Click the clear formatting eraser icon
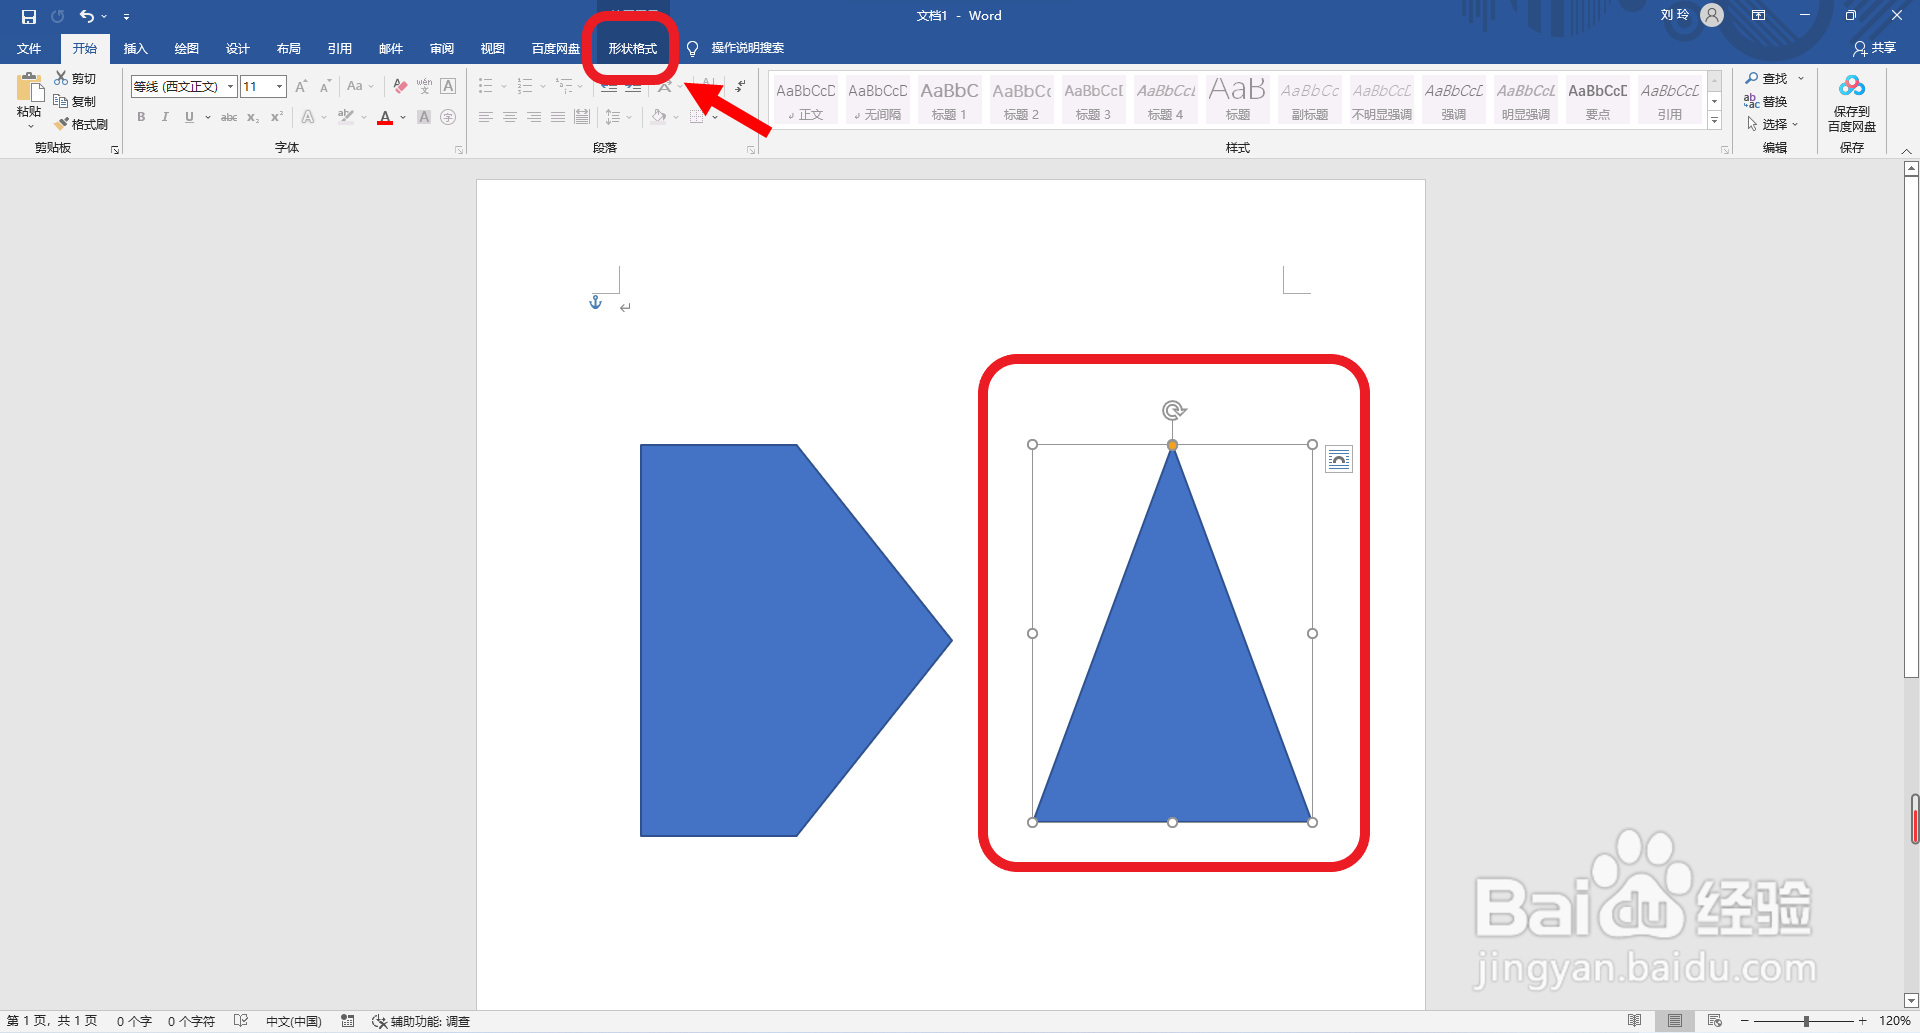Screen dimensions: 1920x1033 point(400,87)
